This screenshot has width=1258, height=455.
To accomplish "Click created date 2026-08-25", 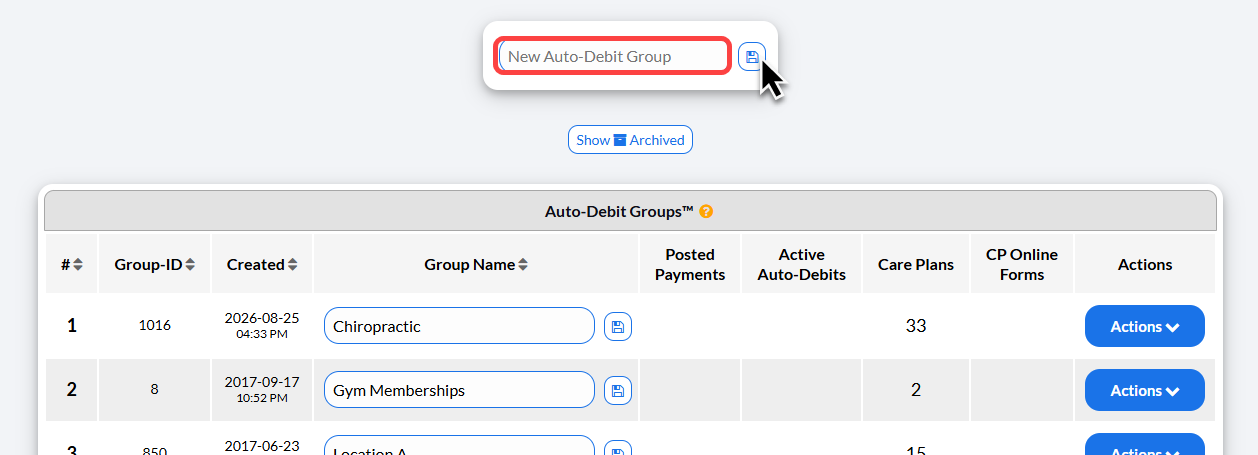I will pyautogui.click(x=262, y=318).
